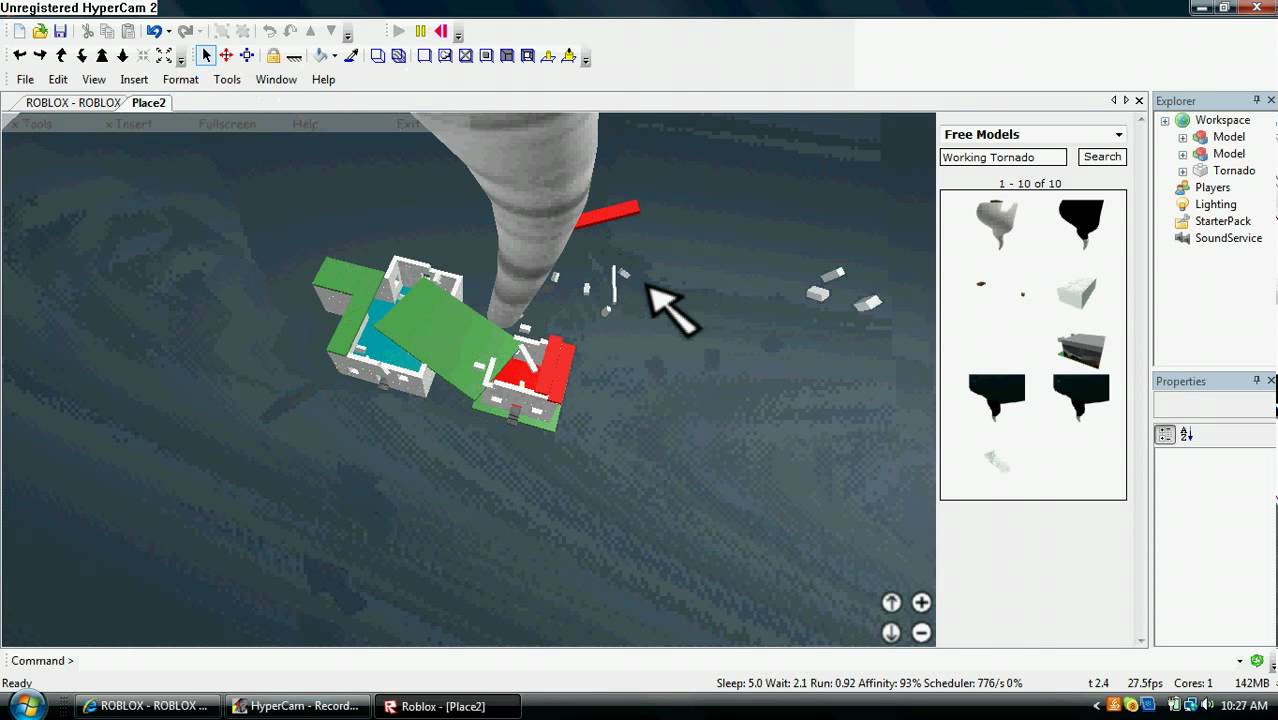Expand the Tornado tree node

click(x=1183, y=171)
